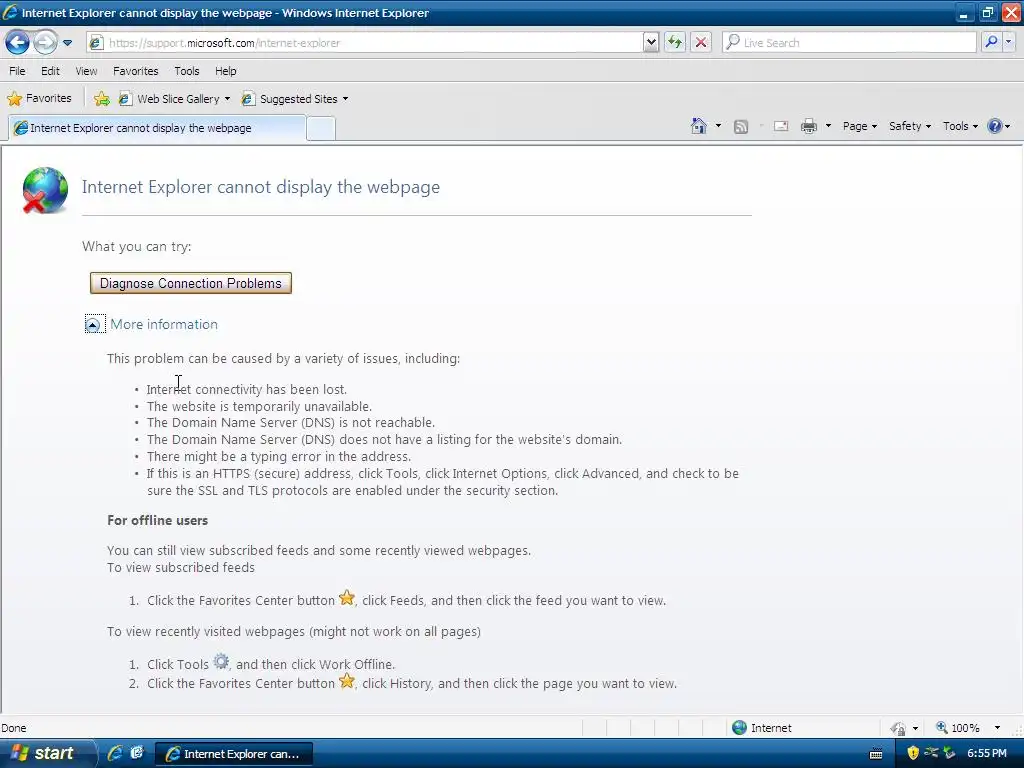Expand the Print options dropdown arrow
This screenshot has height=768, width=1024.
(828, 126)
